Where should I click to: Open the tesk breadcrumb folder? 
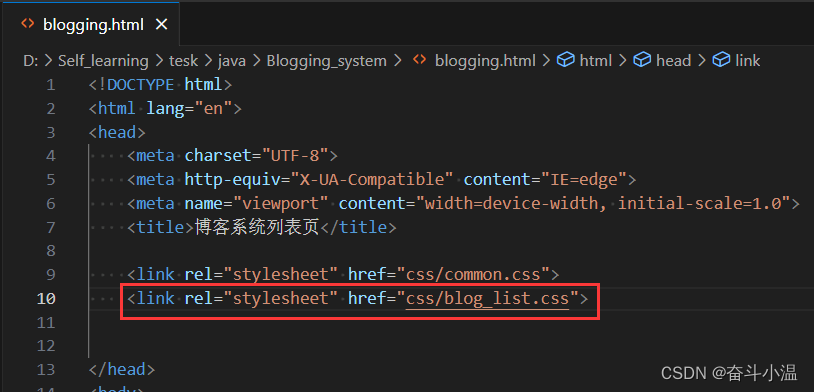point(183,61)
